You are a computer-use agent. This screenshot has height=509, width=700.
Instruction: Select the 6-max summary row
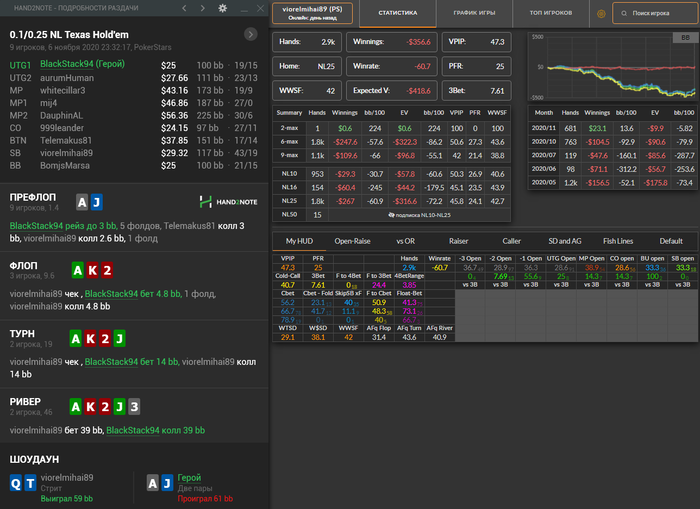[x=392, y=142]
